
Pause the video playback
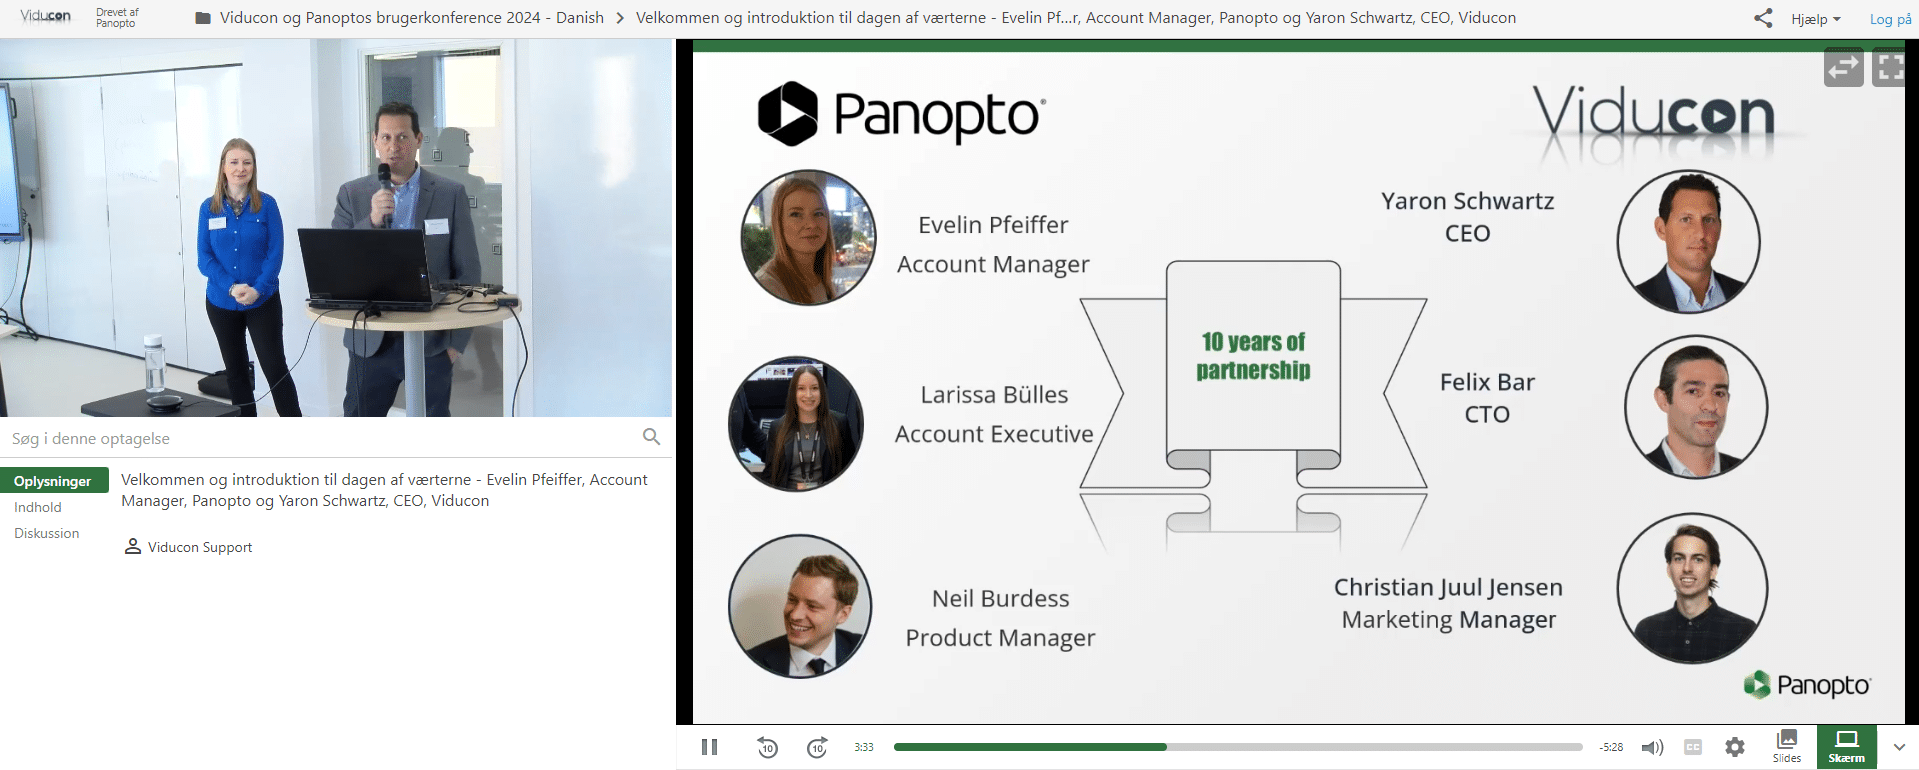click(709, 747)
